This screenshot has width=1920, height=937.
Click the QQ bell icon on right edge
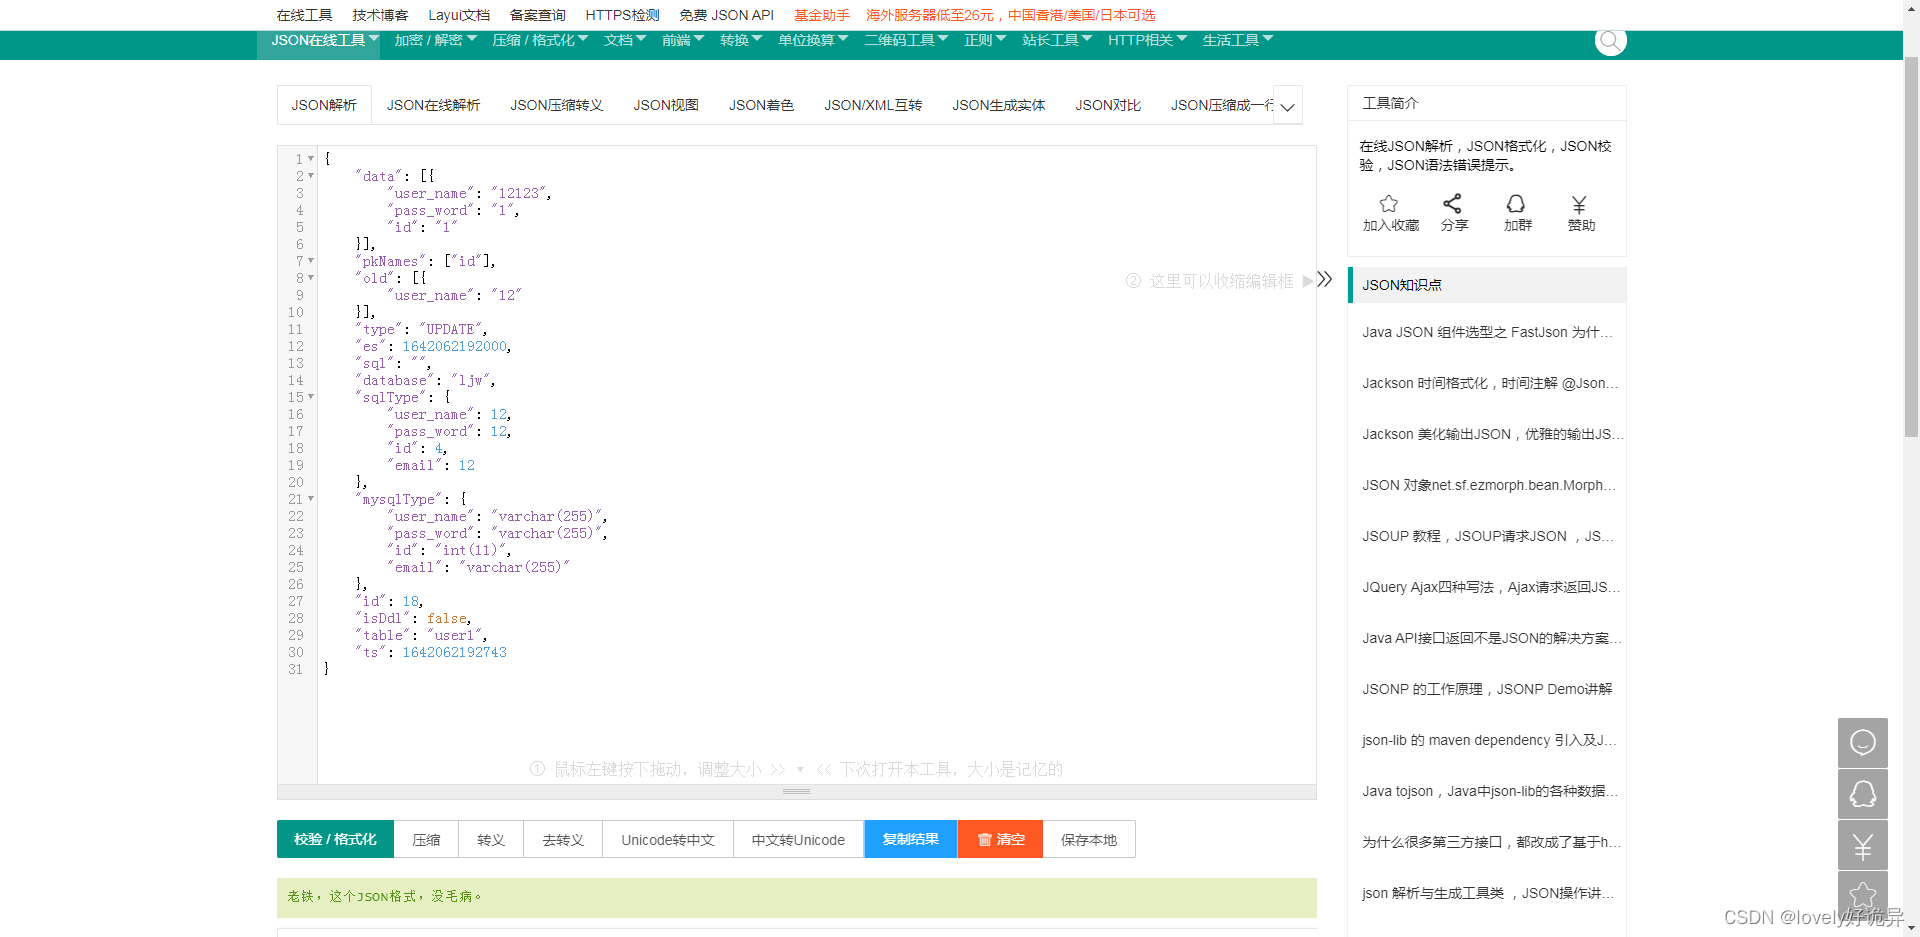point(1862,794)
